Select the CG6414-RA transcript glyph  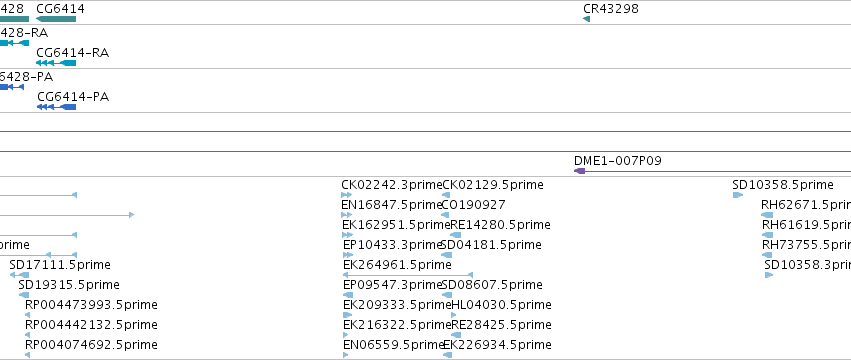[x=56, y=63]
